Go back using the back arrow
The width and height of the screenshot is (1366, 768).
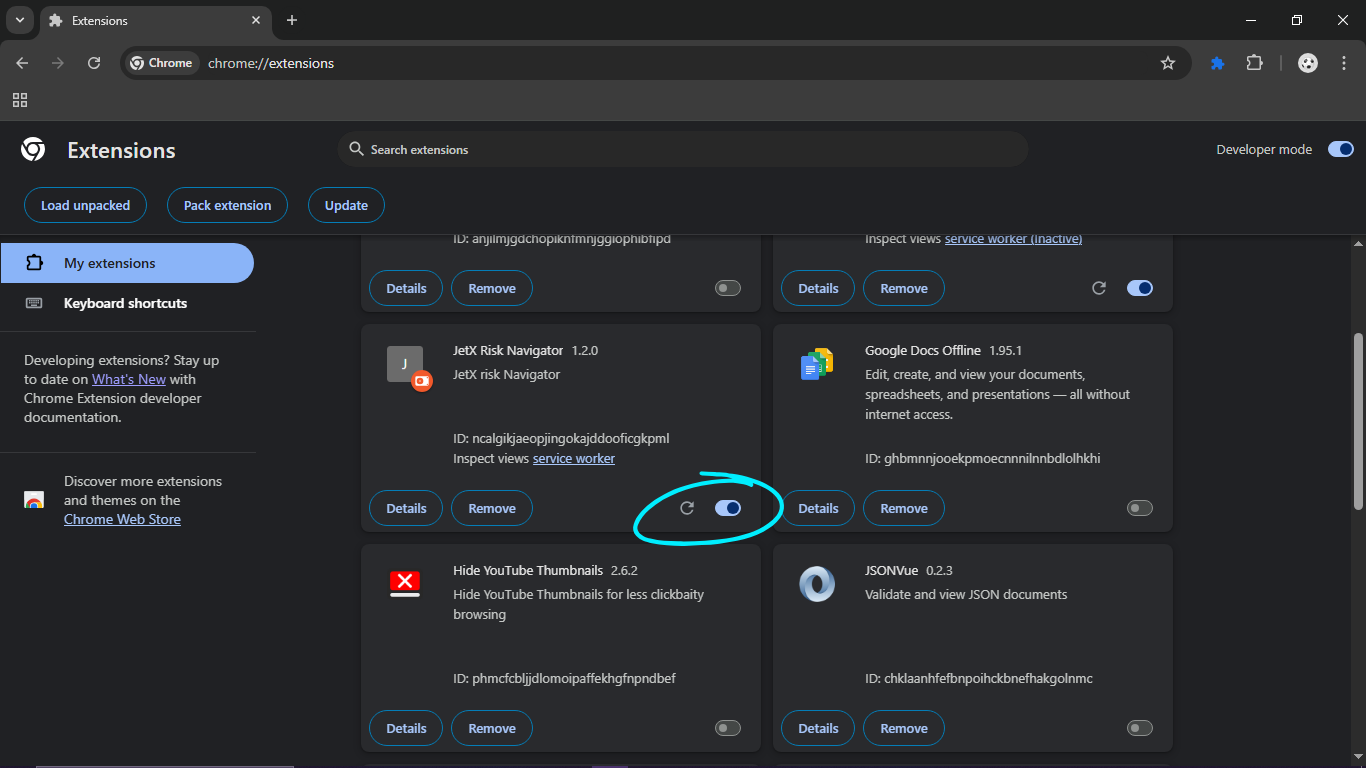[22, 63]
